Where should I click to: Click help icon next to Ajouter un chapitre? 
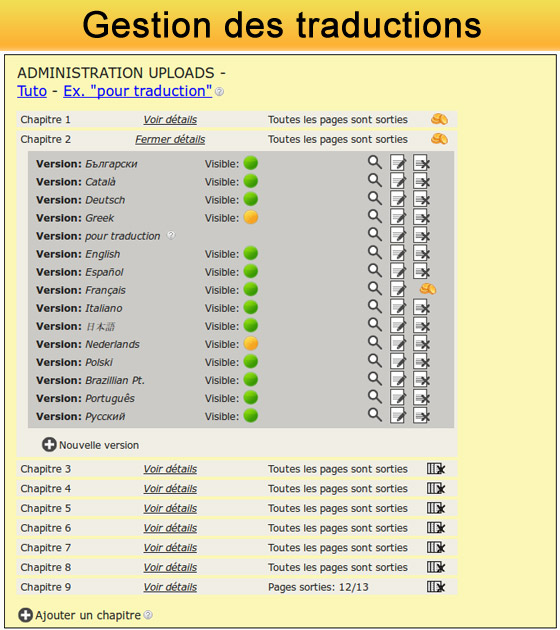(x=148, y=615)
